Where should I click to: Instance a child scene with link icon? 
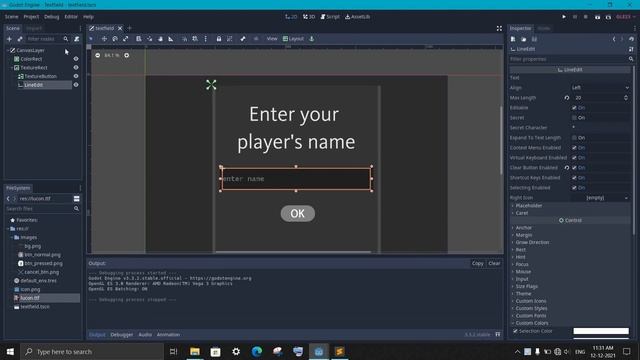click(20, 39)
